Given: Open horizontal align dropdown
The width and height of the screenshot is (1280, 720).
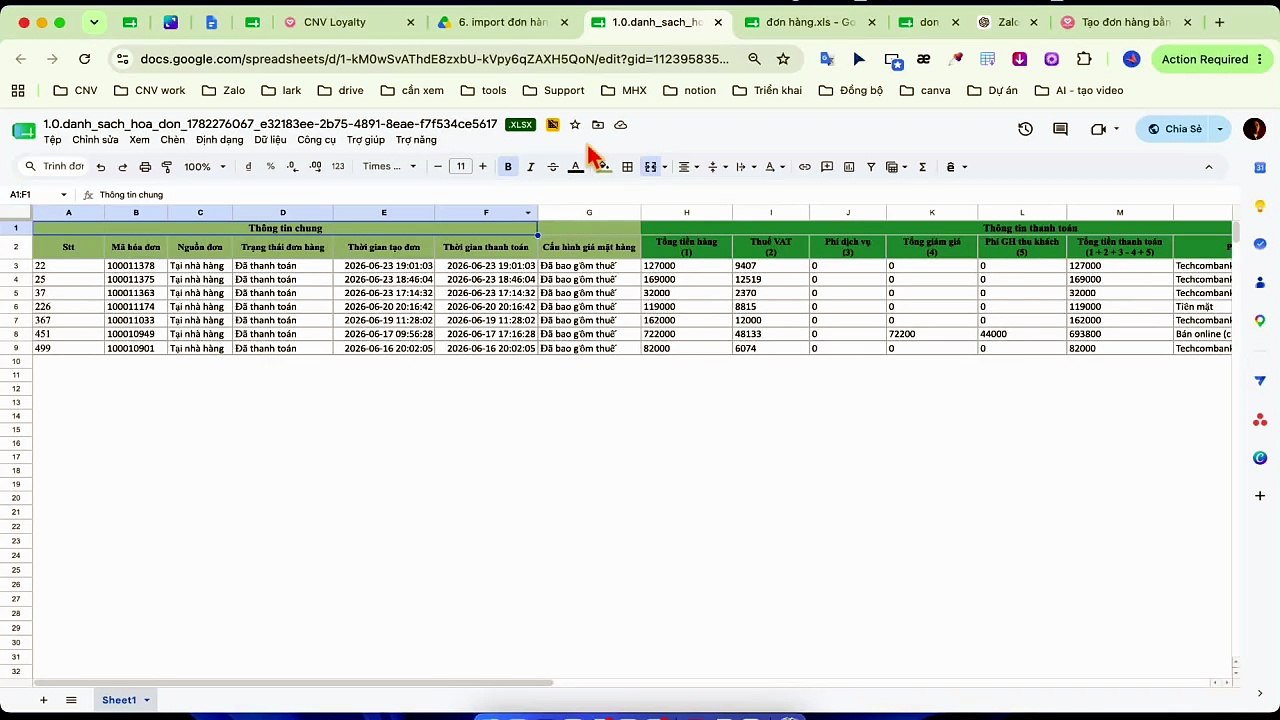Looking at the screenshot, I should click(x=688, y=167).
